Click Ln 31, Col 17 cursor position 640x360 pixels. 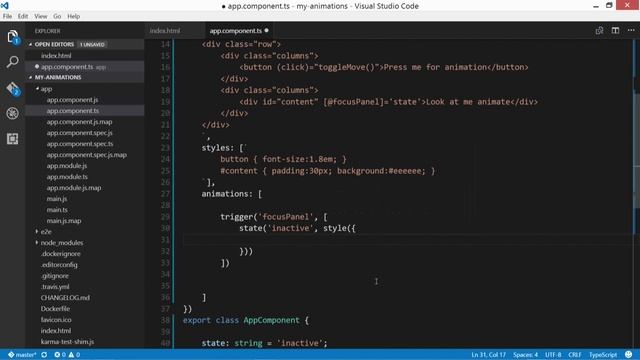(x=489, y=355)
